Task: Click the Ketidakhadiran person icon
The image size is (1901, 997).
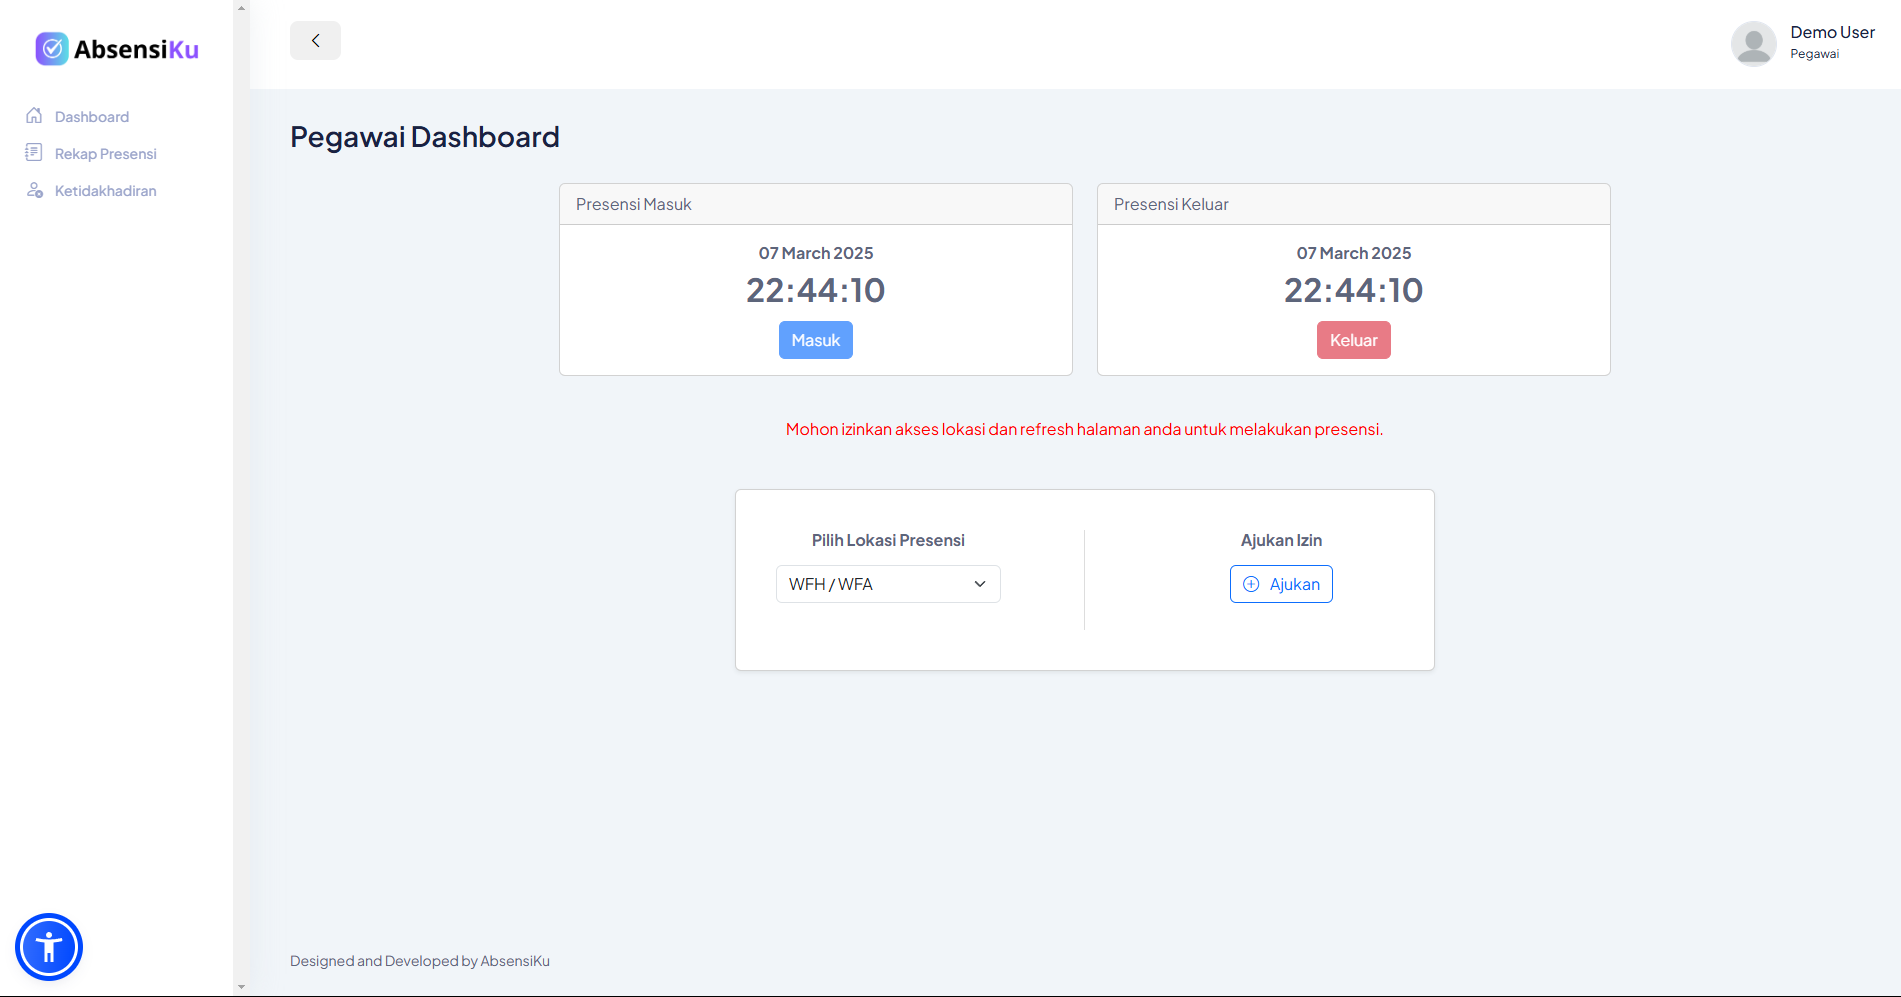Action: coord(35,189)
